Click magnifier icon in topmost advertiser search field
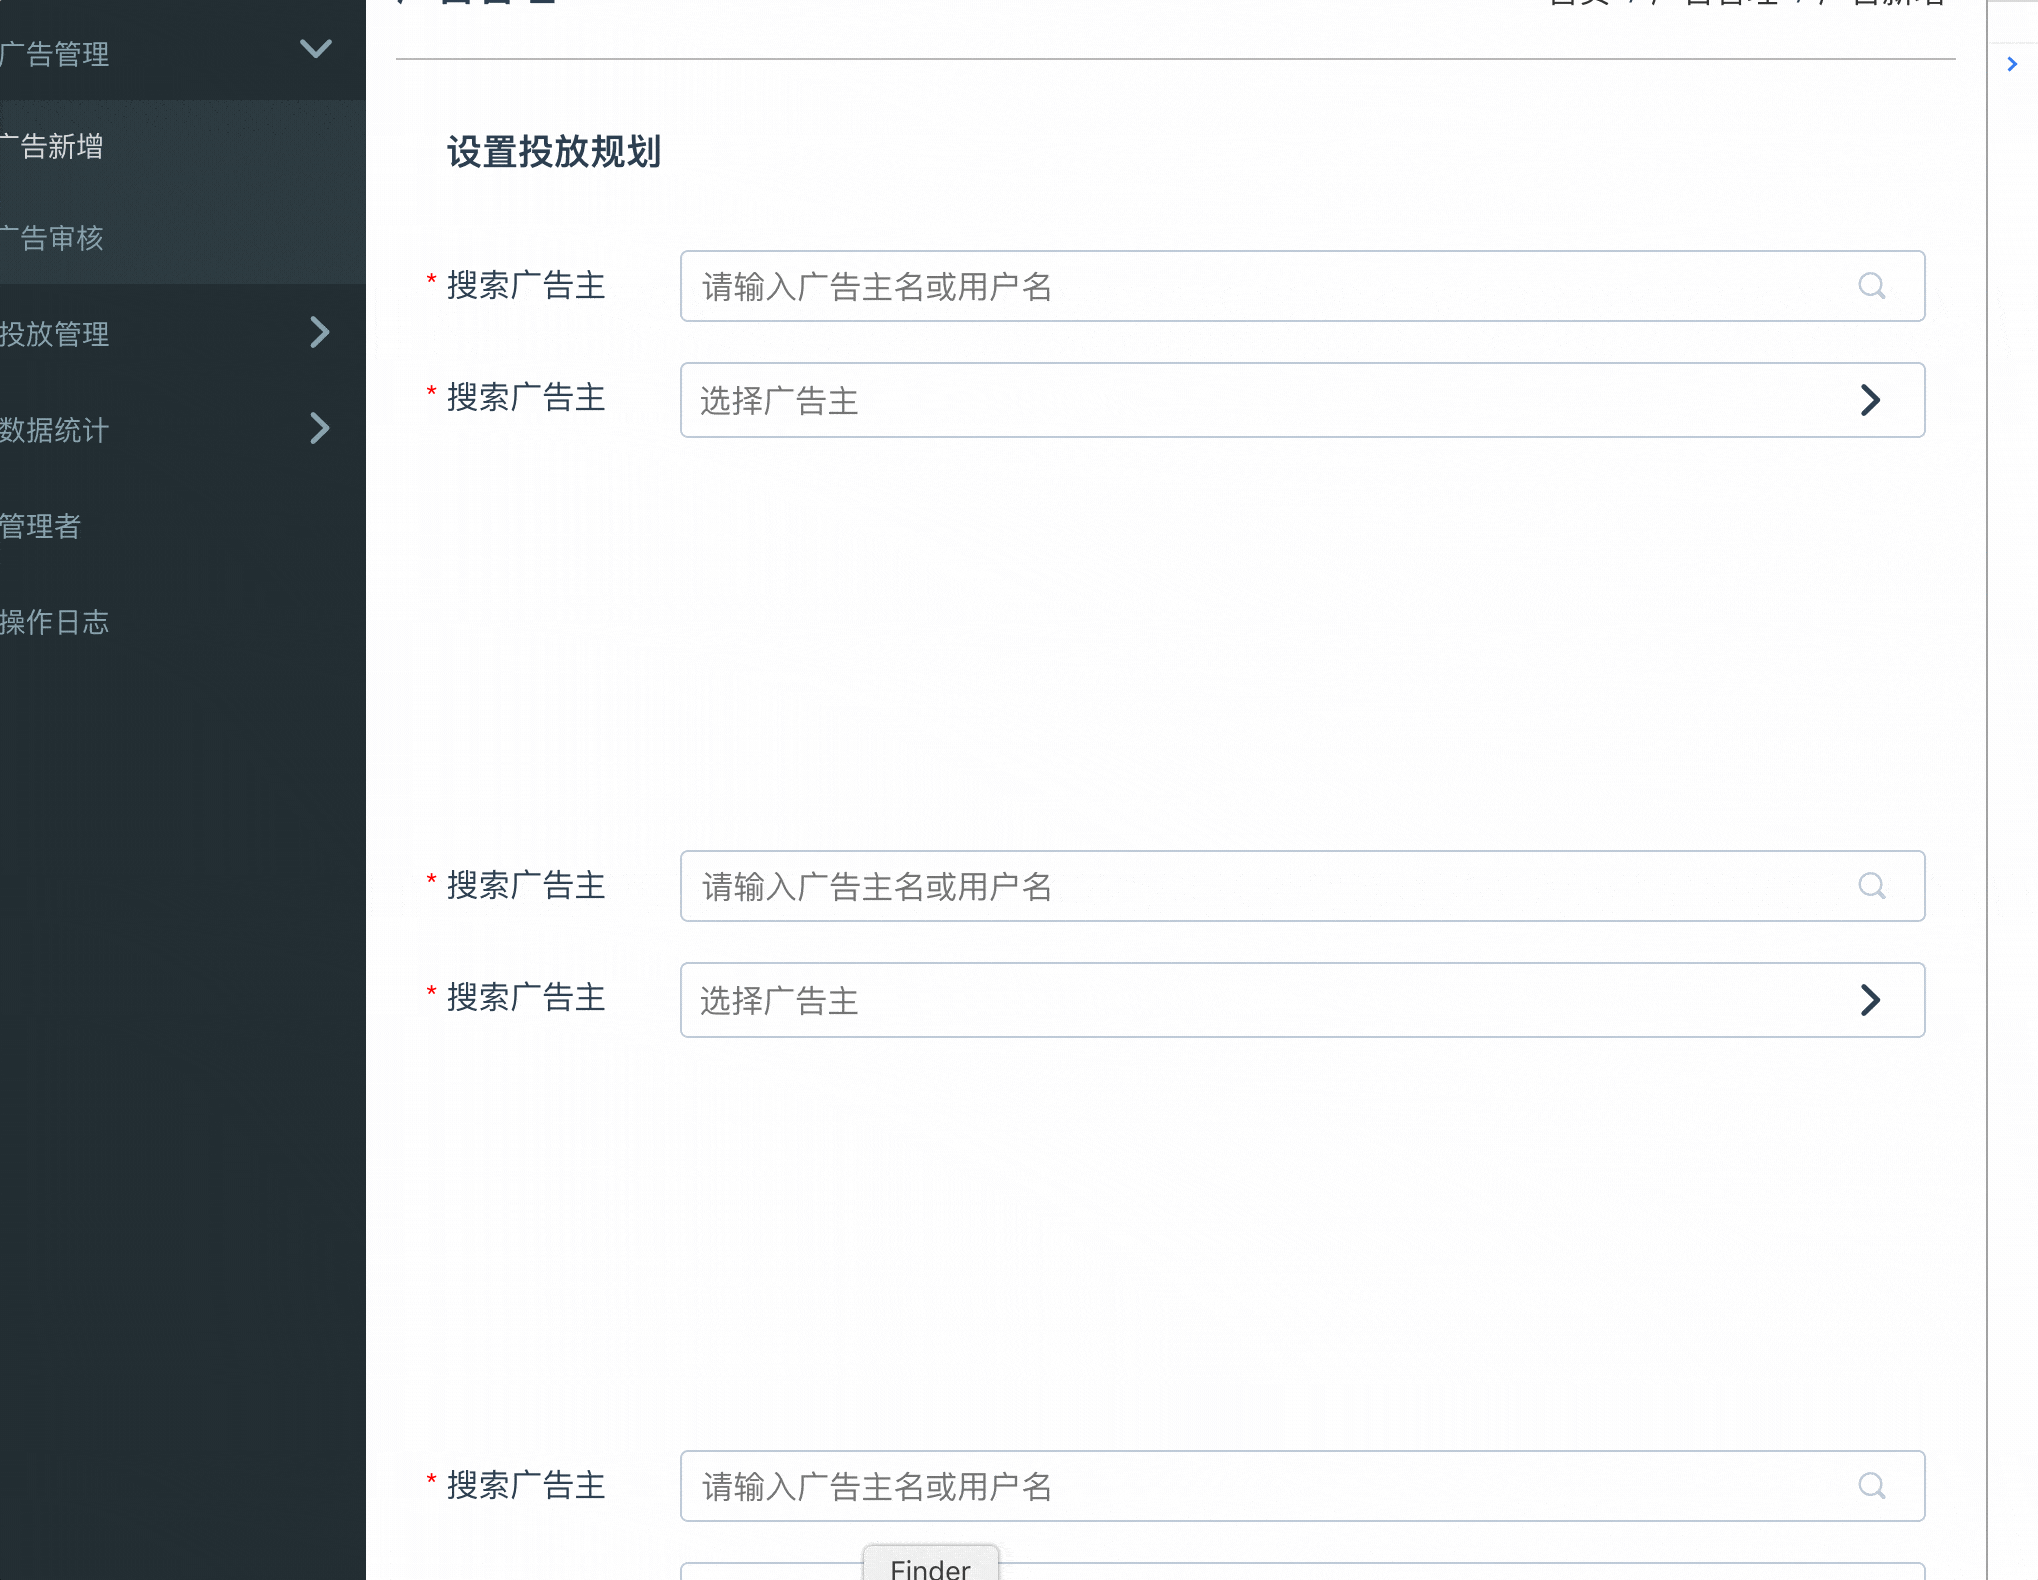The height and width of the screenshot is (1580, 2038). click(1871, 286)
